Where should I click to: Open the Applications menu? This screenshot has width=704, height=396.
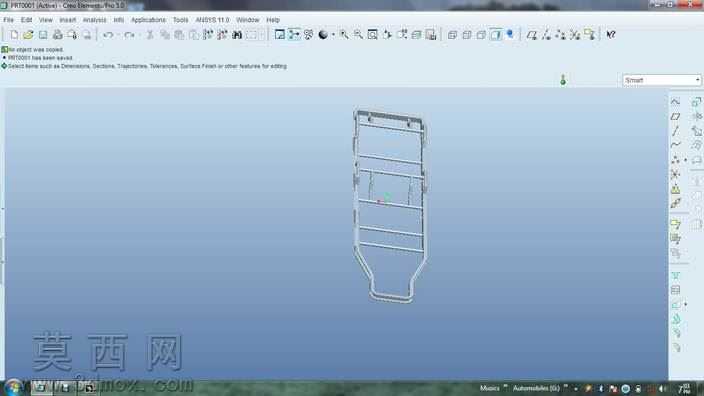[x=148, y=20]
